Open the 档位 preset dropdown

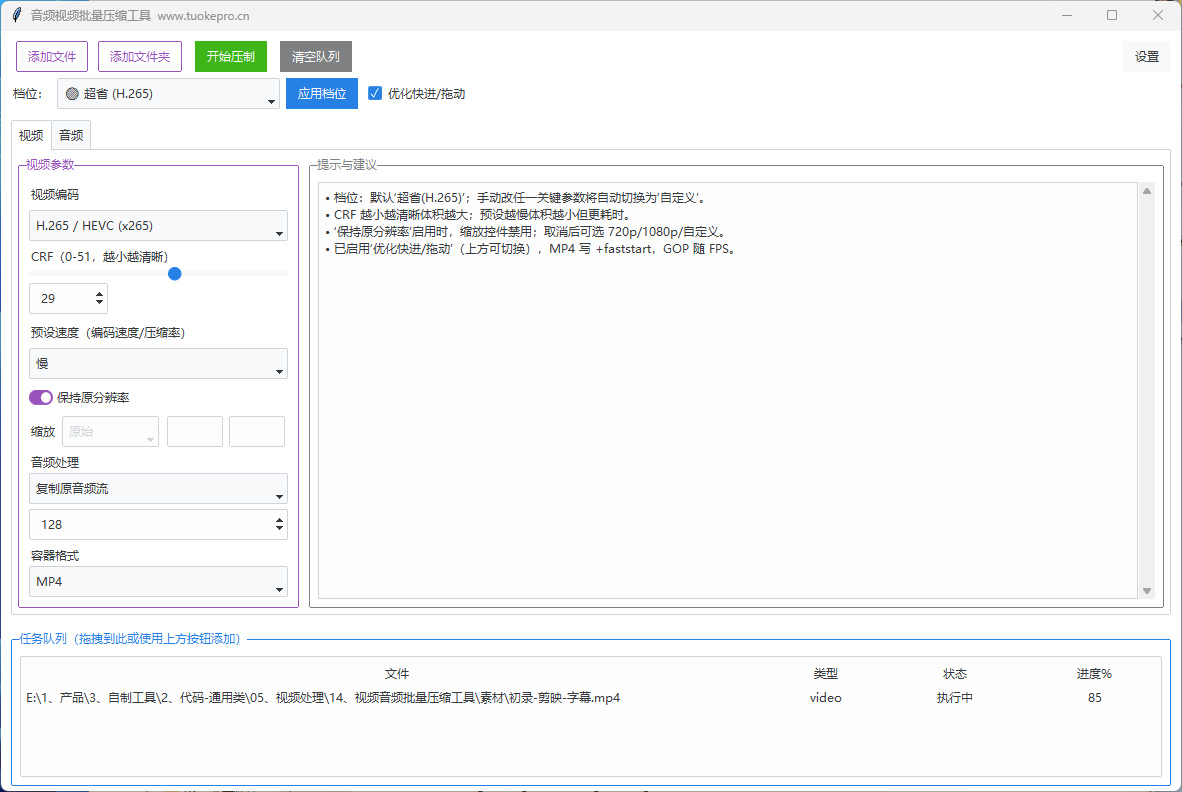pyautogui.click(x=168, y=94)
